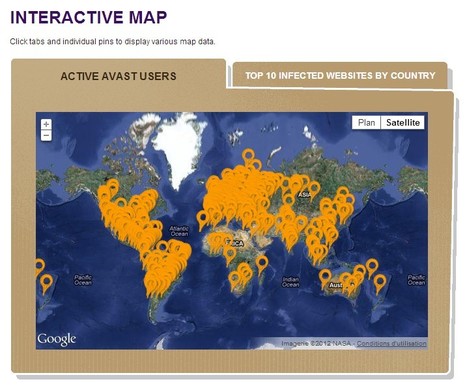Viewport: 467px width, 386px height.
Task: Open Top 10 Infected Websites by Country tab
Action: pos(340,75)
